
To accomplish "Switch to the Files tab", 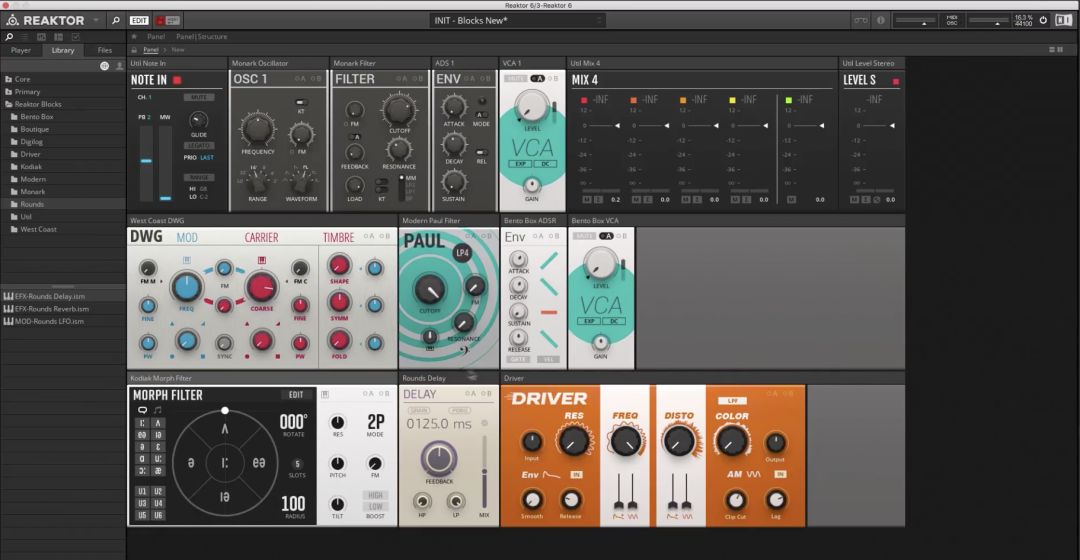I will tap(105, 50).
